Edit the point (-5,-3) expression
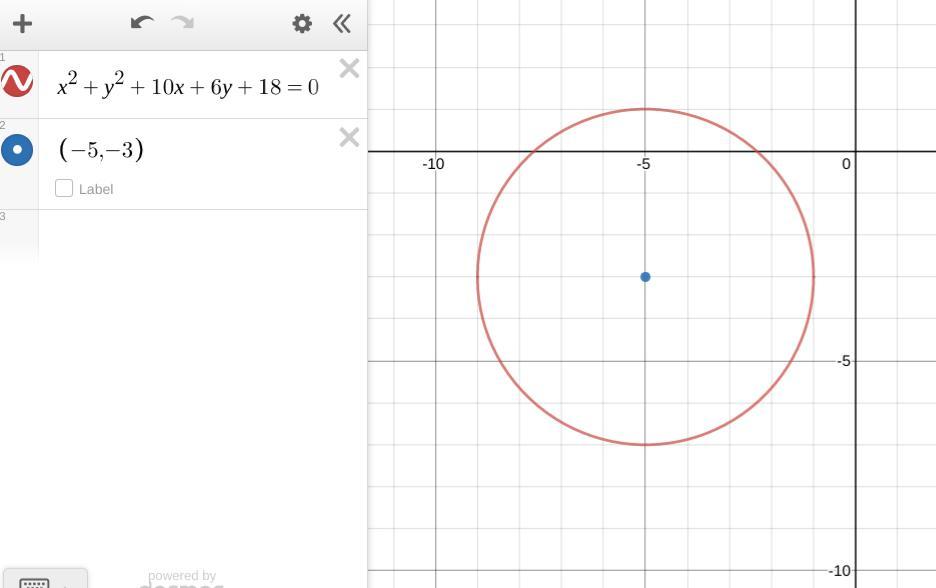Viewport: 936px width, 588px height. pyautogui.click(x=101, y=149)
